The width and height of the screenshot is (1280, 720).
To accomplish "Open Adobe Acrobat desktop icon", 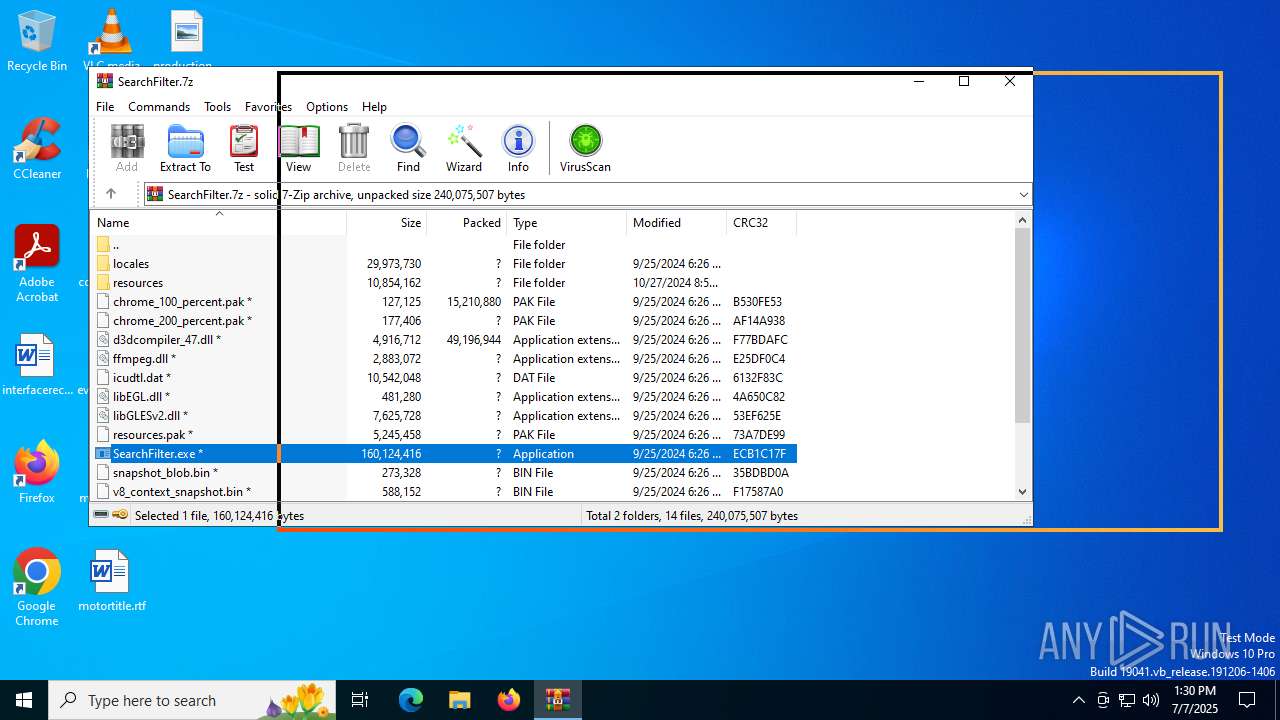I will 37,264.
